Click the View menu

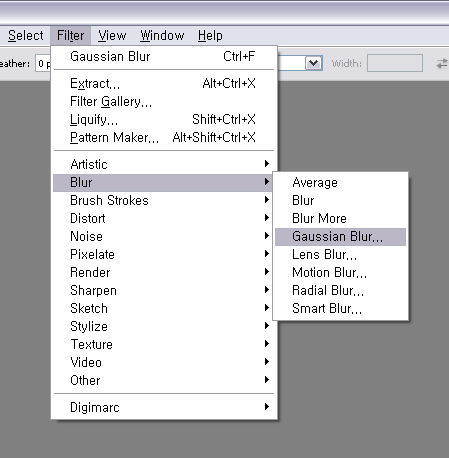point(112,35)
